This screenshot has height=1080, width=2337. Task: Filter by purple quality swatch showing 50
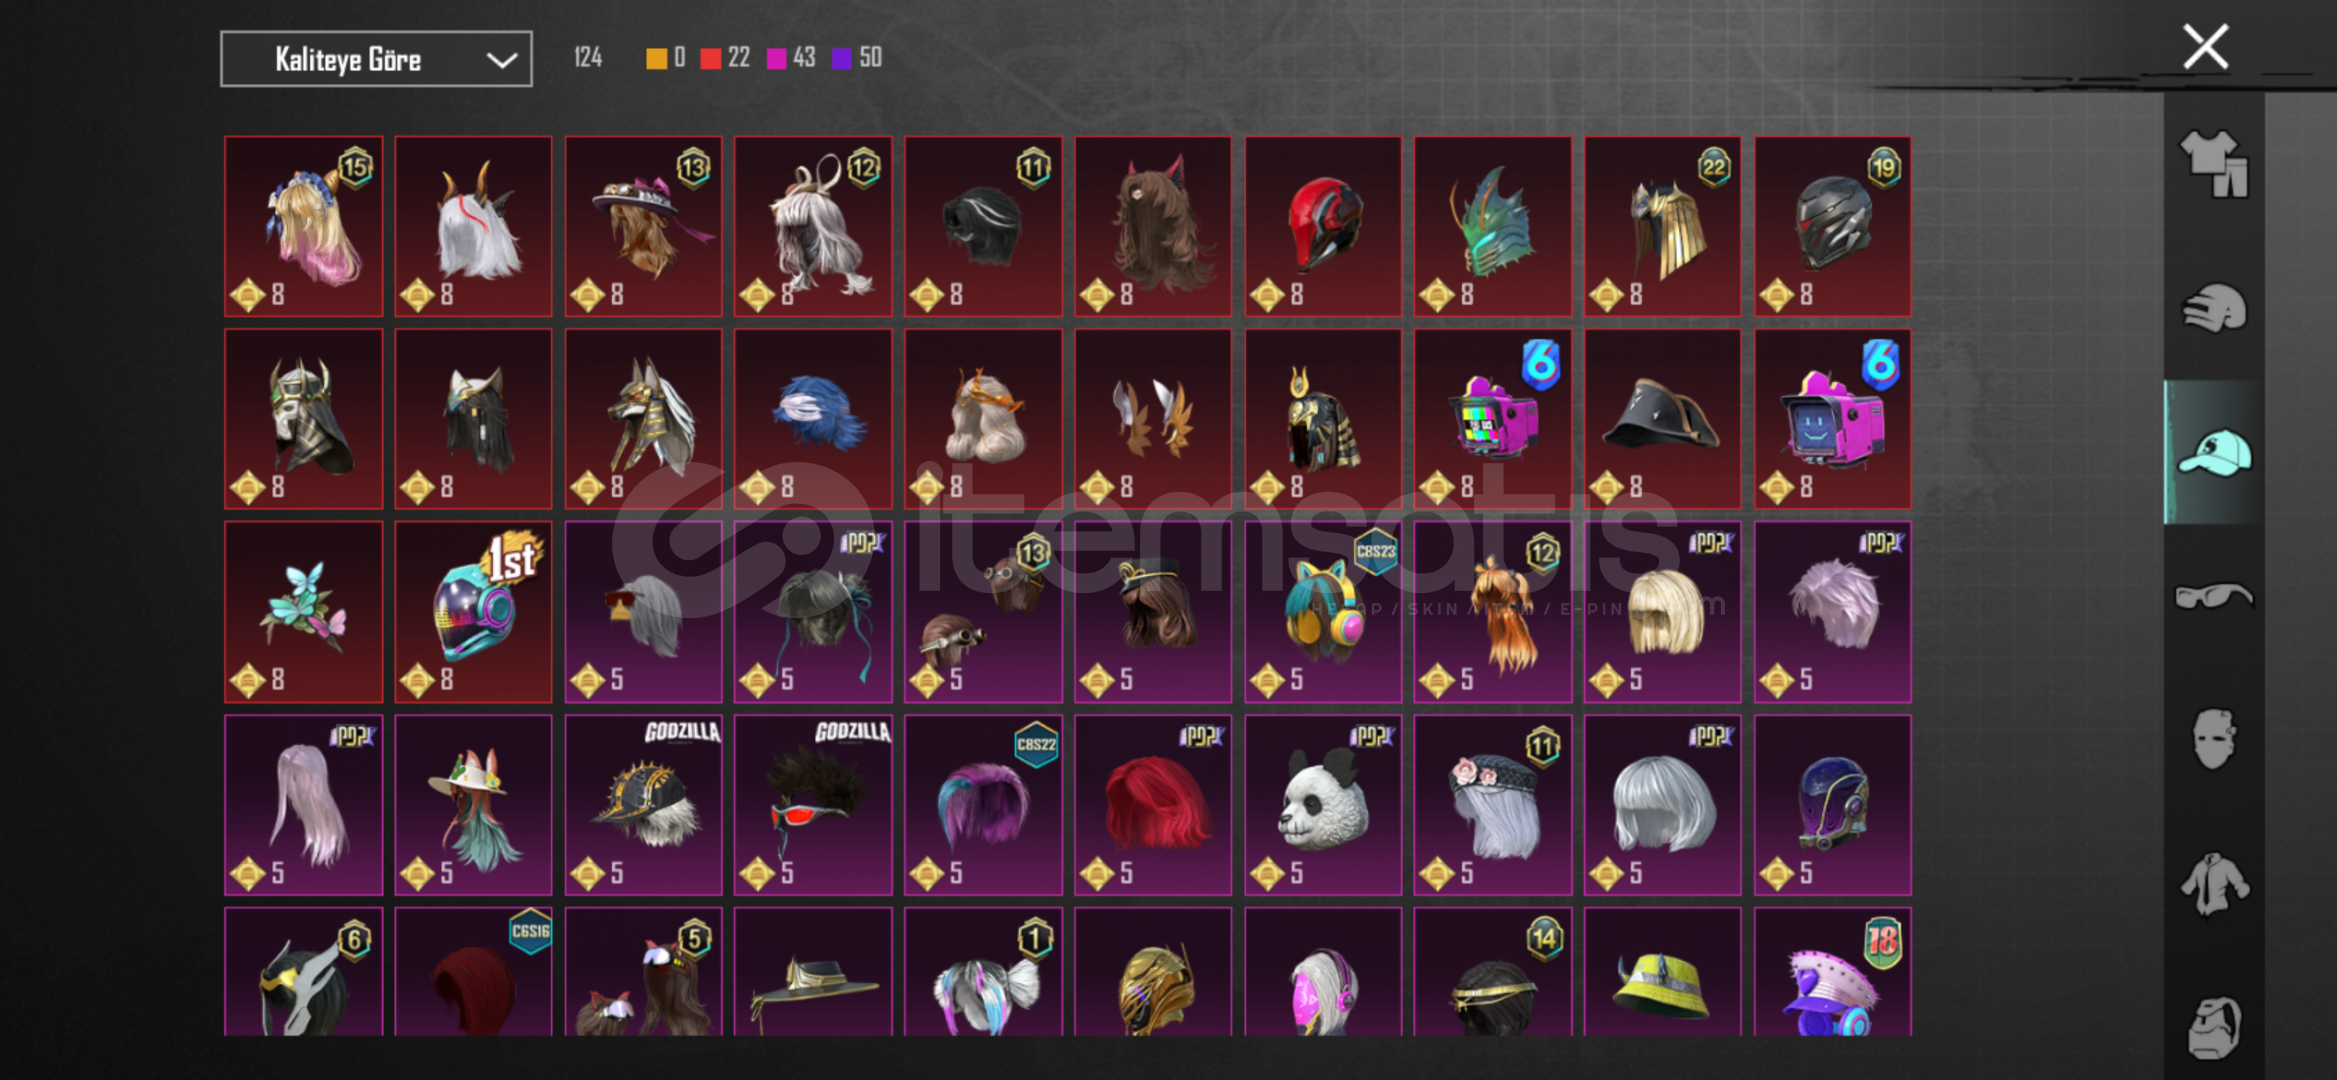pos(857,58)
